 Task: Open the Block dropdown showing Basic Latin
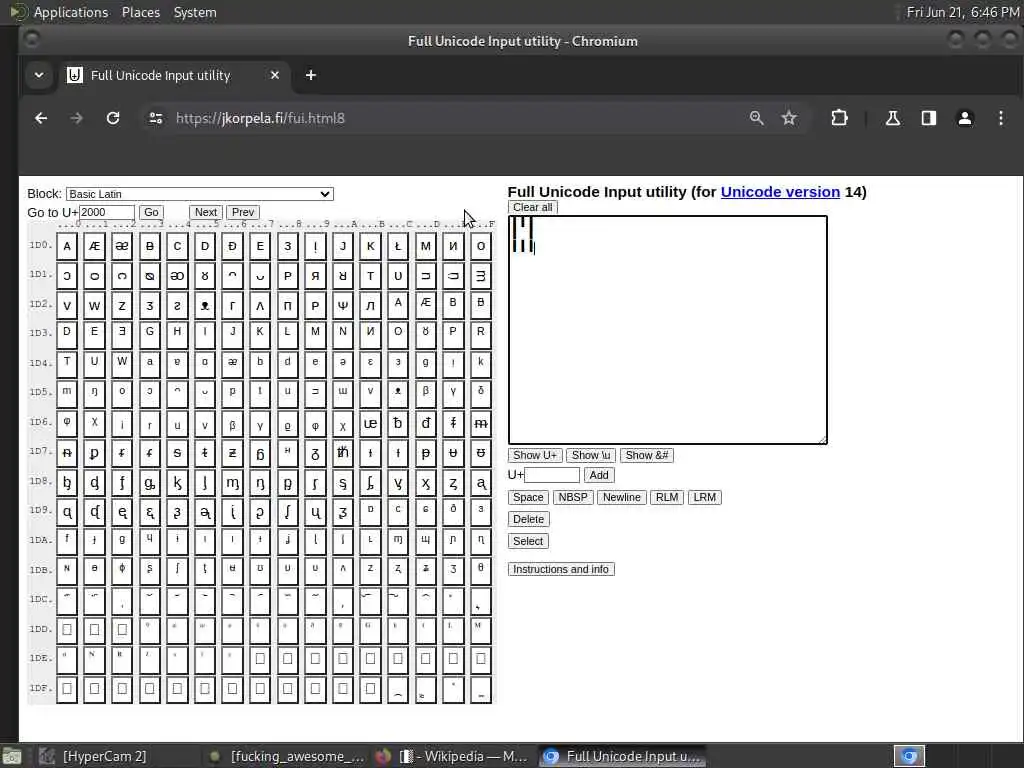200,194
